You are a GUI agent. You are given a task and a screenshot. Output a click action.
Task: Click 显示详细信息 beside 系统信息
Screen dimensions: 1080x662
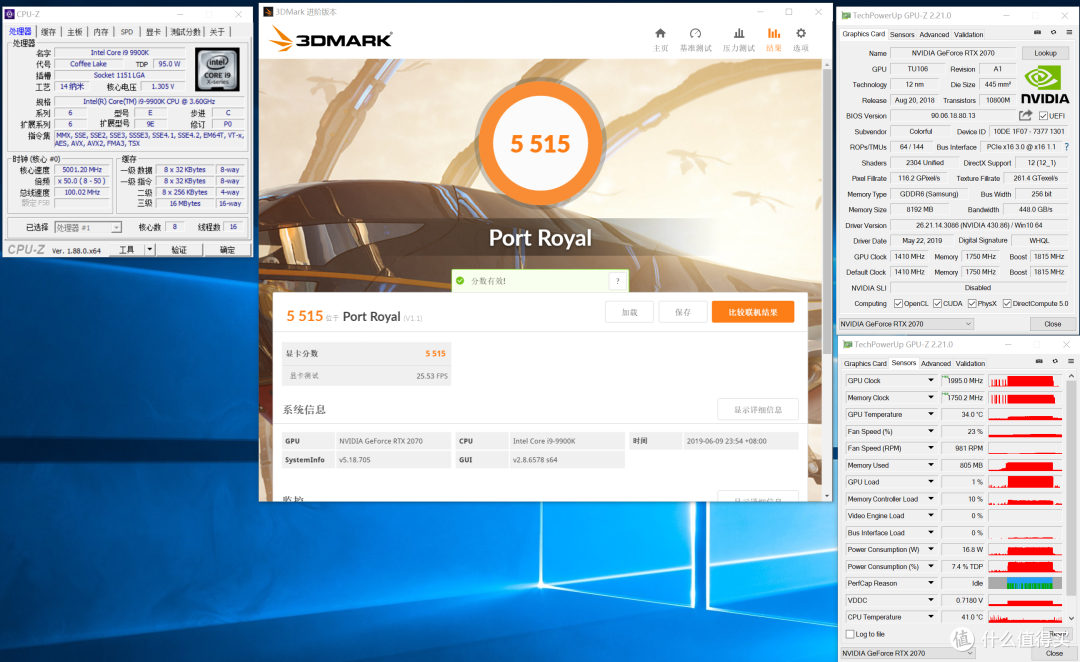tap(758, 409)
